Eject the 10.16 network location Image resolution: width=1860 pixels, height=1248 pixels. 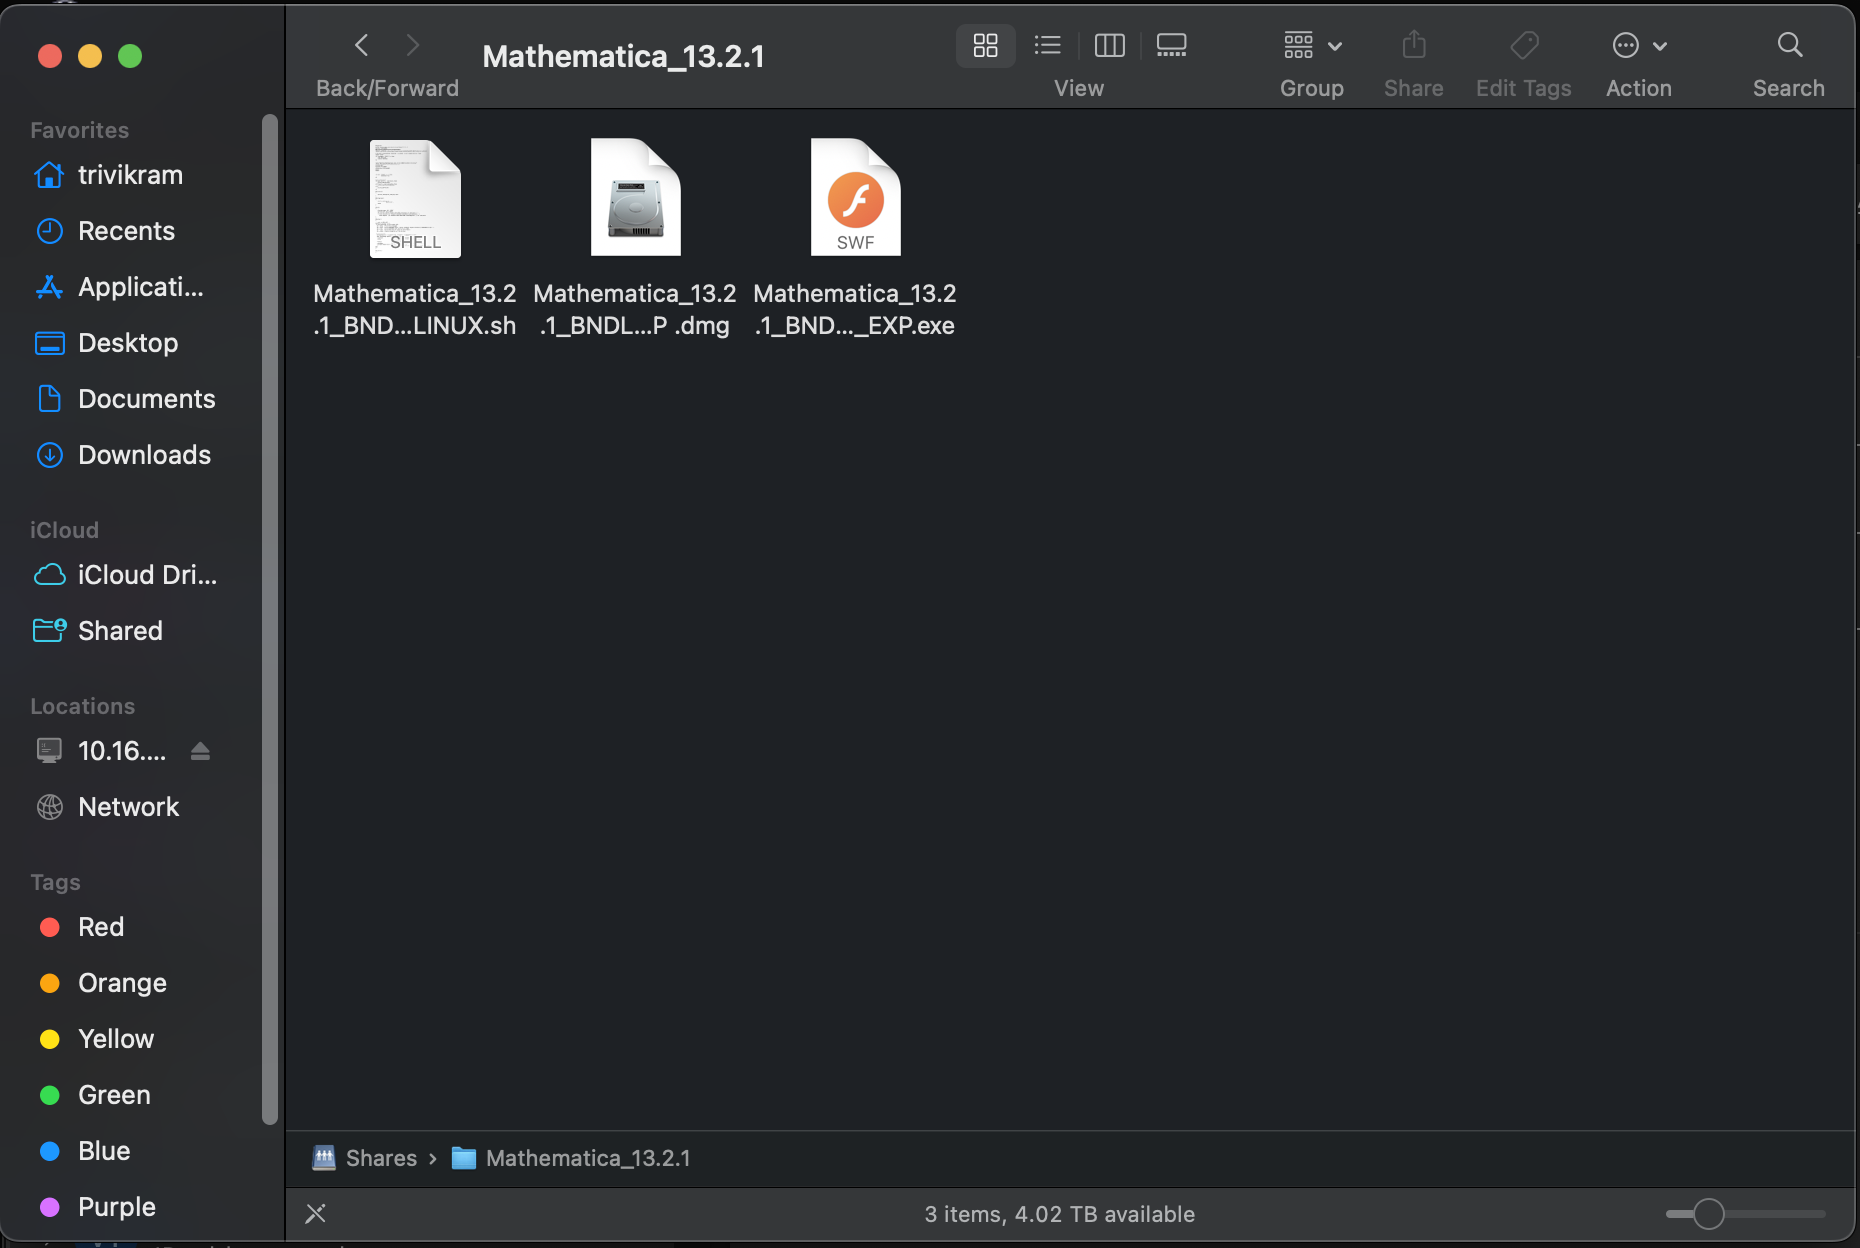(x=200, y=751)
